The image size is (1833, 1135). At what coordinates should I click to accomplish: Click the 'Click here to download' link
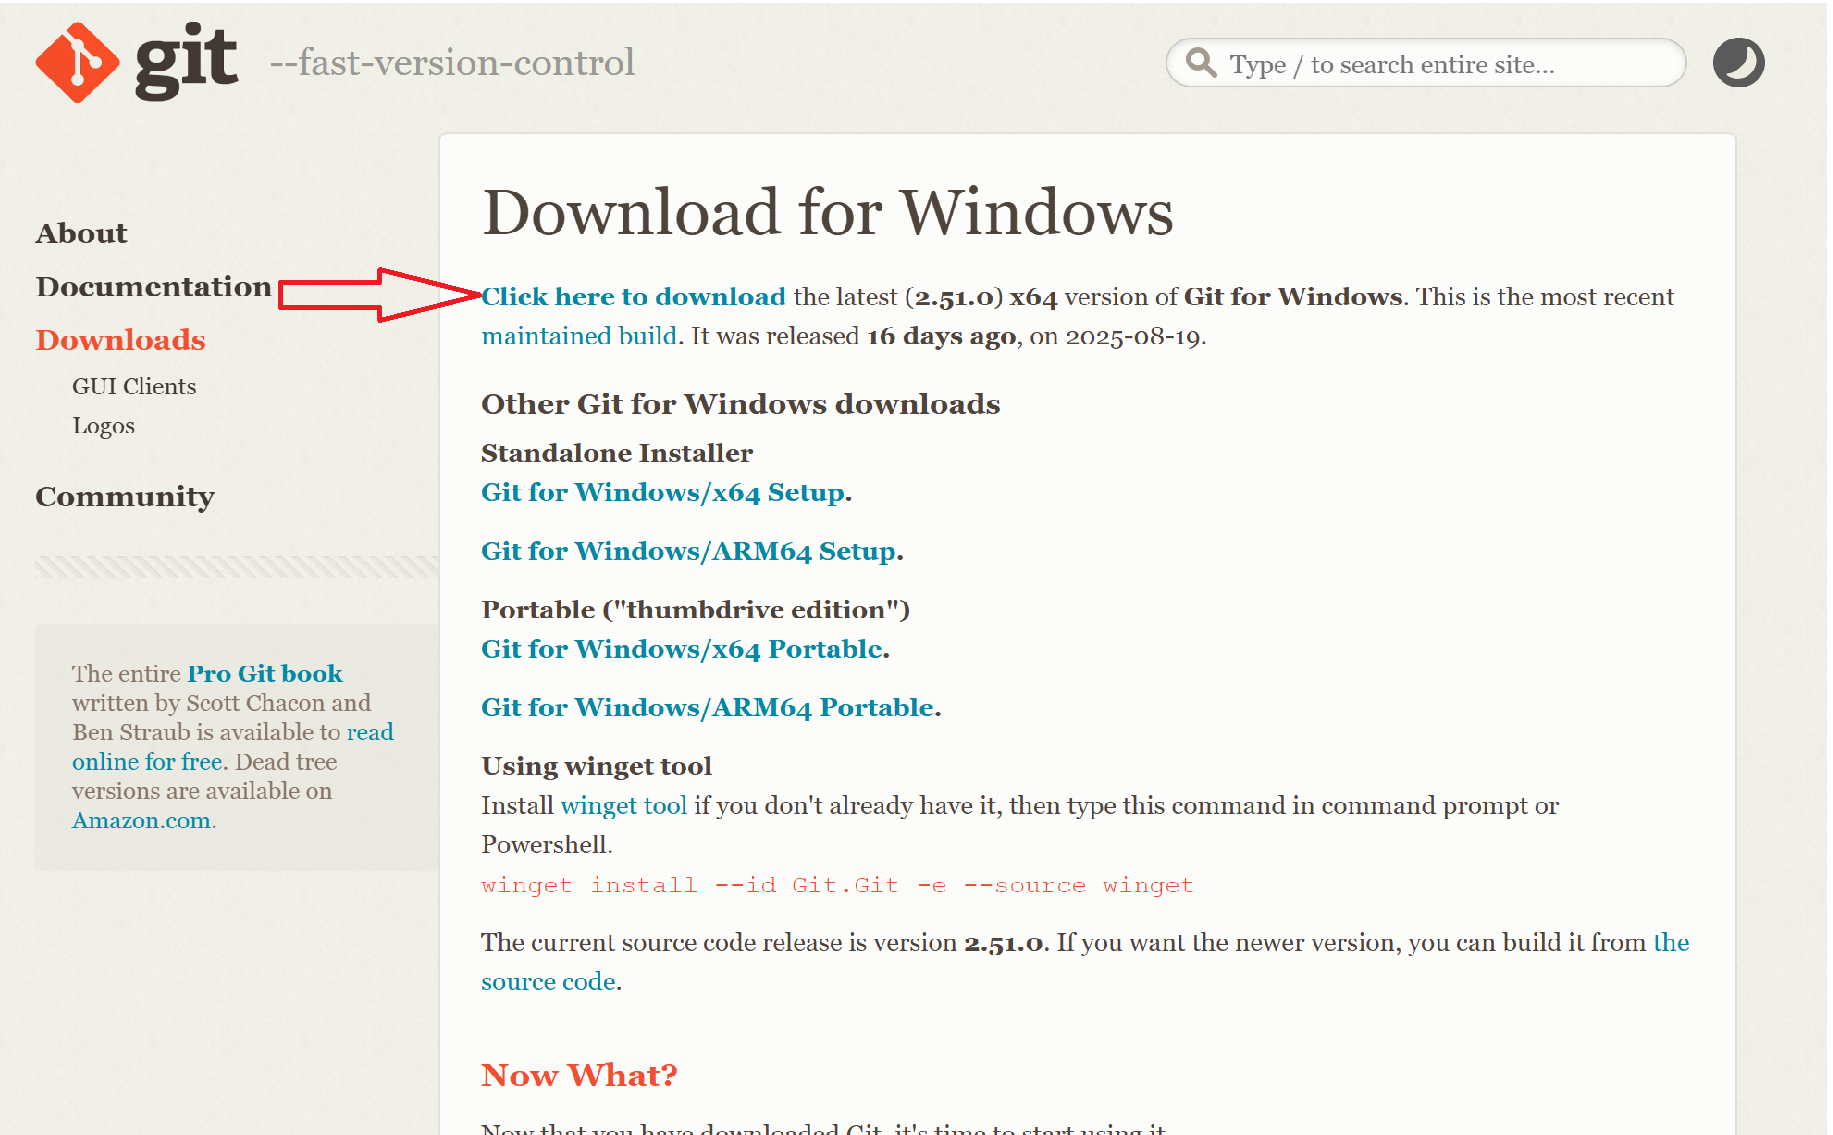(633, 297)
